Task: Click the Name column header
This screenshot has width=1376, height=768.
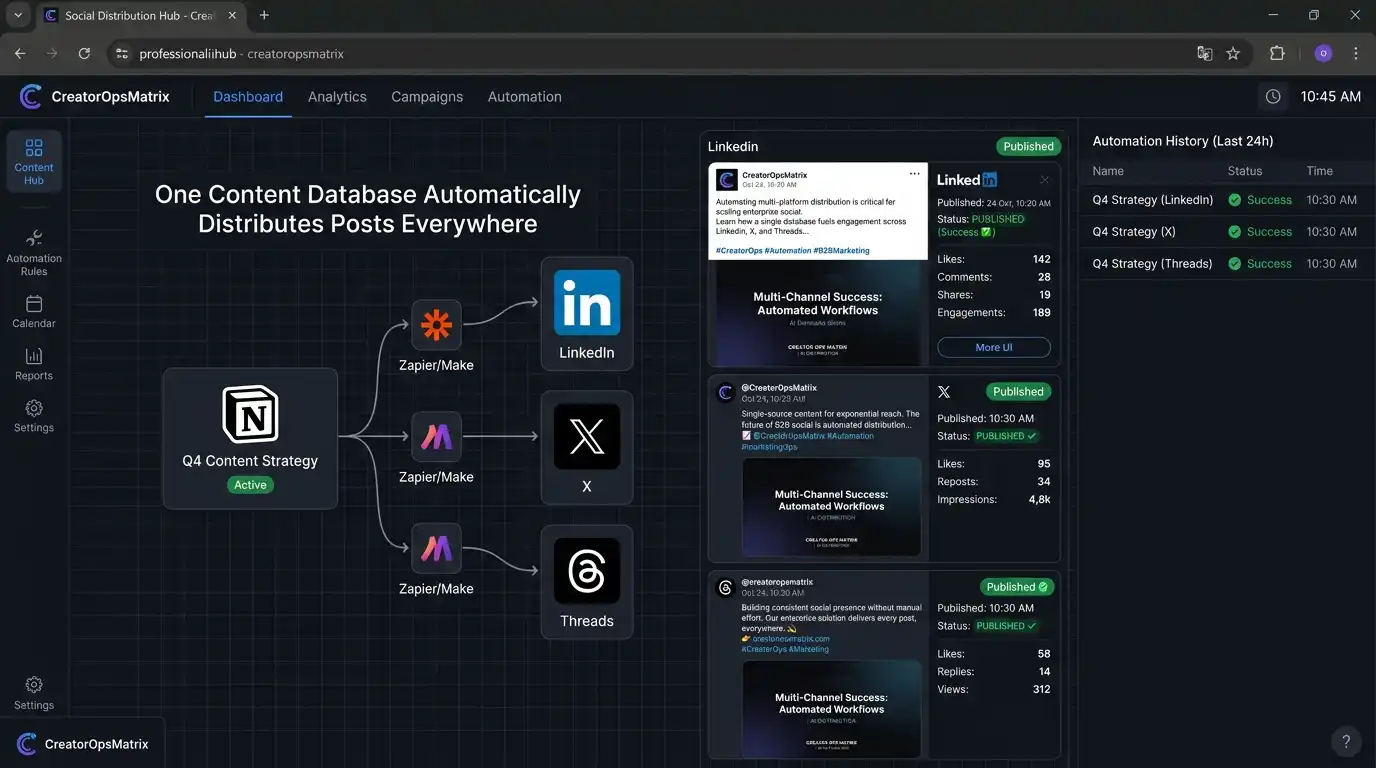Action: (1108, 171)
